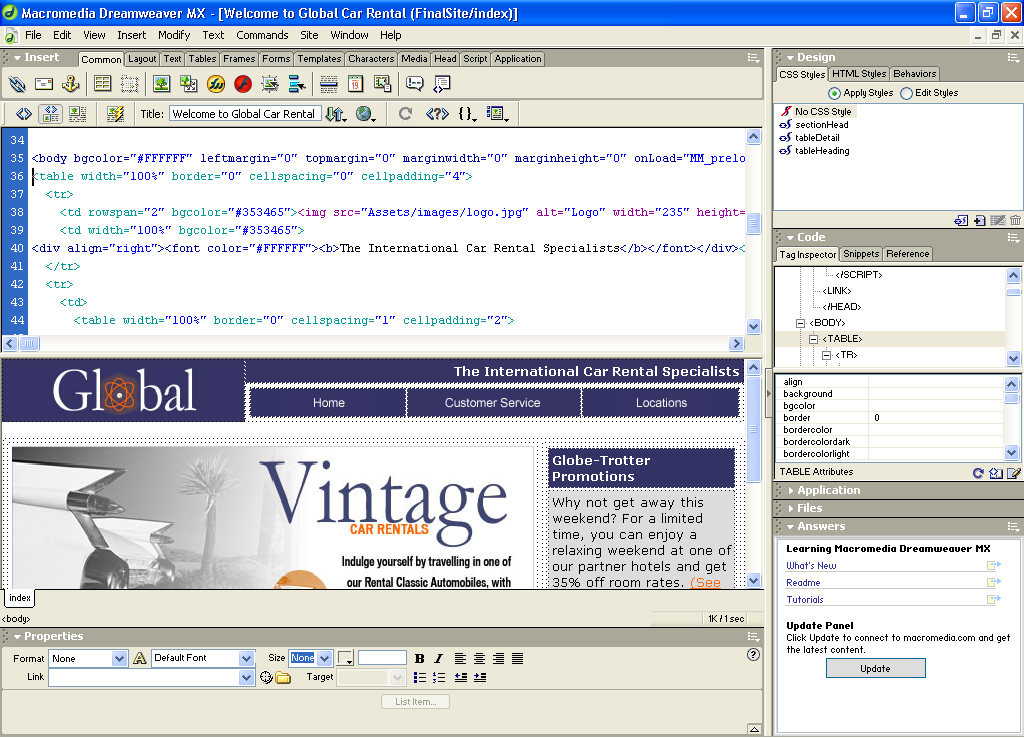
Task: Open the Default Font dropdown
Action: 246,658
